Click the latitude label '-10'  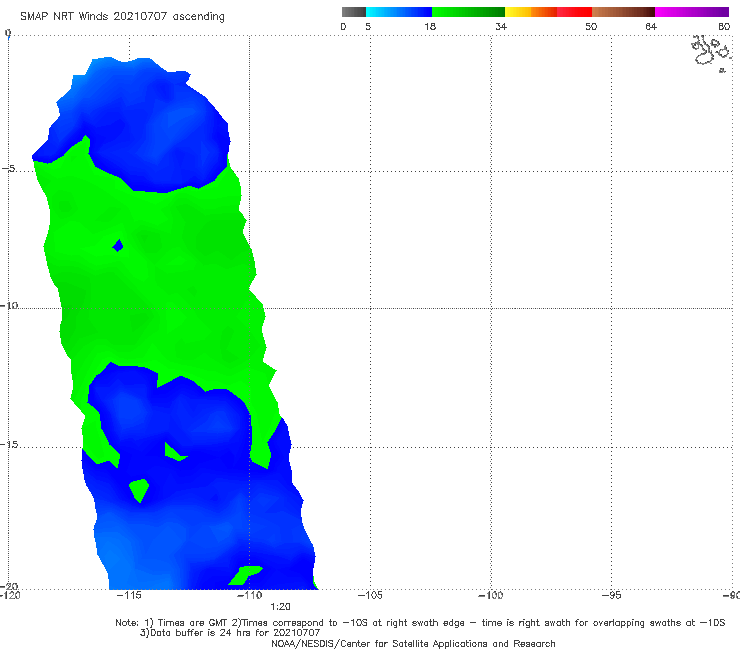(x=9, y=305)
